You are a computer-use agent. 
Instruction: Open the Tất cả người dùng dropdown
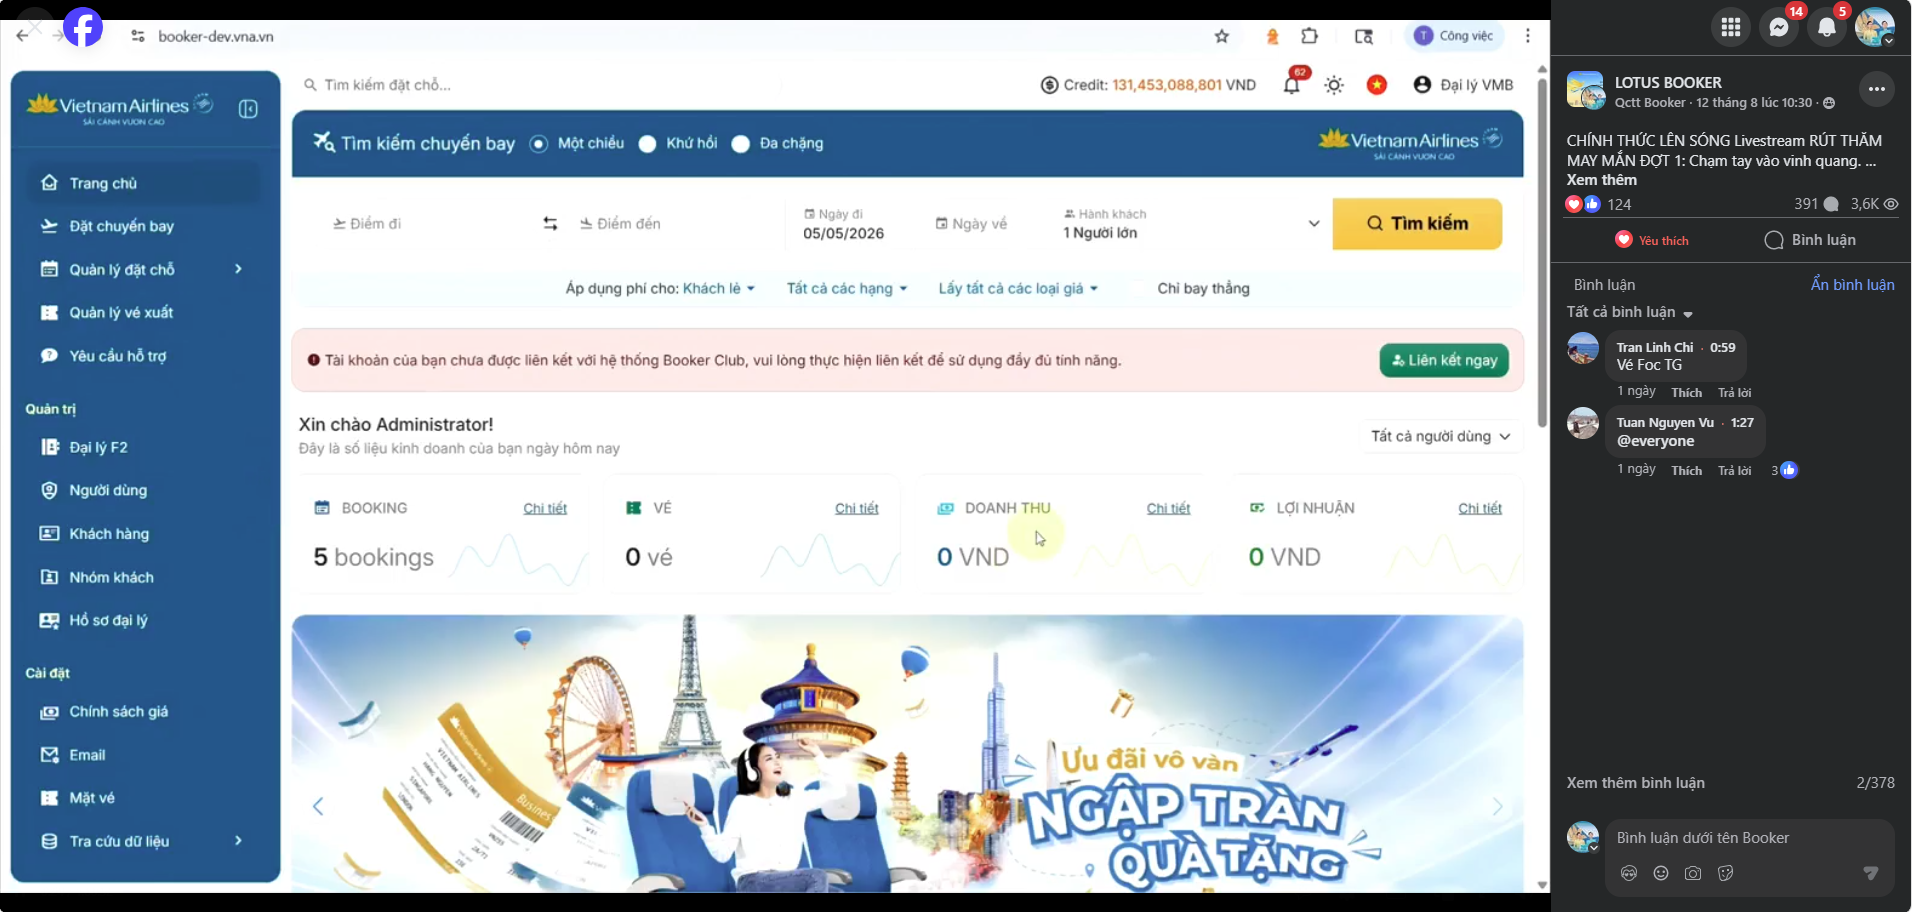pyautogui.click(x=1441, y=436)
